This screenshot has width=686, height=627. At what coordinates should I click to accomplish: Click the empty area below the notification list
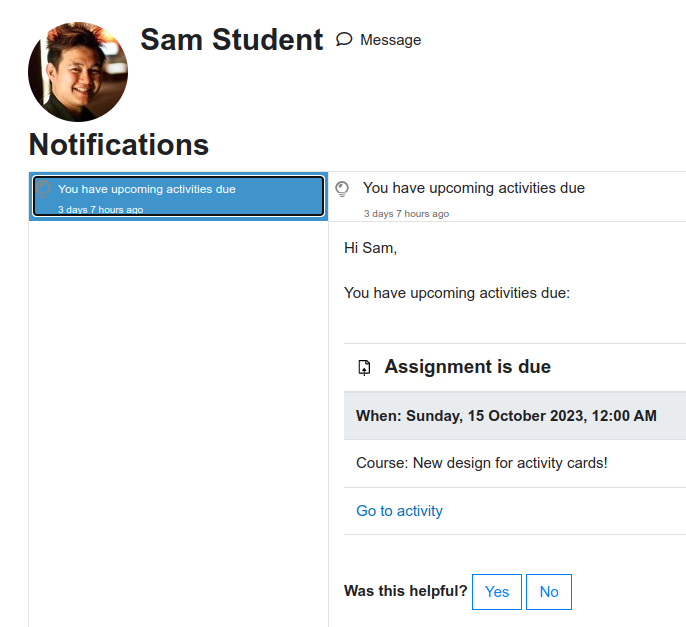click(x=178, y=420)
